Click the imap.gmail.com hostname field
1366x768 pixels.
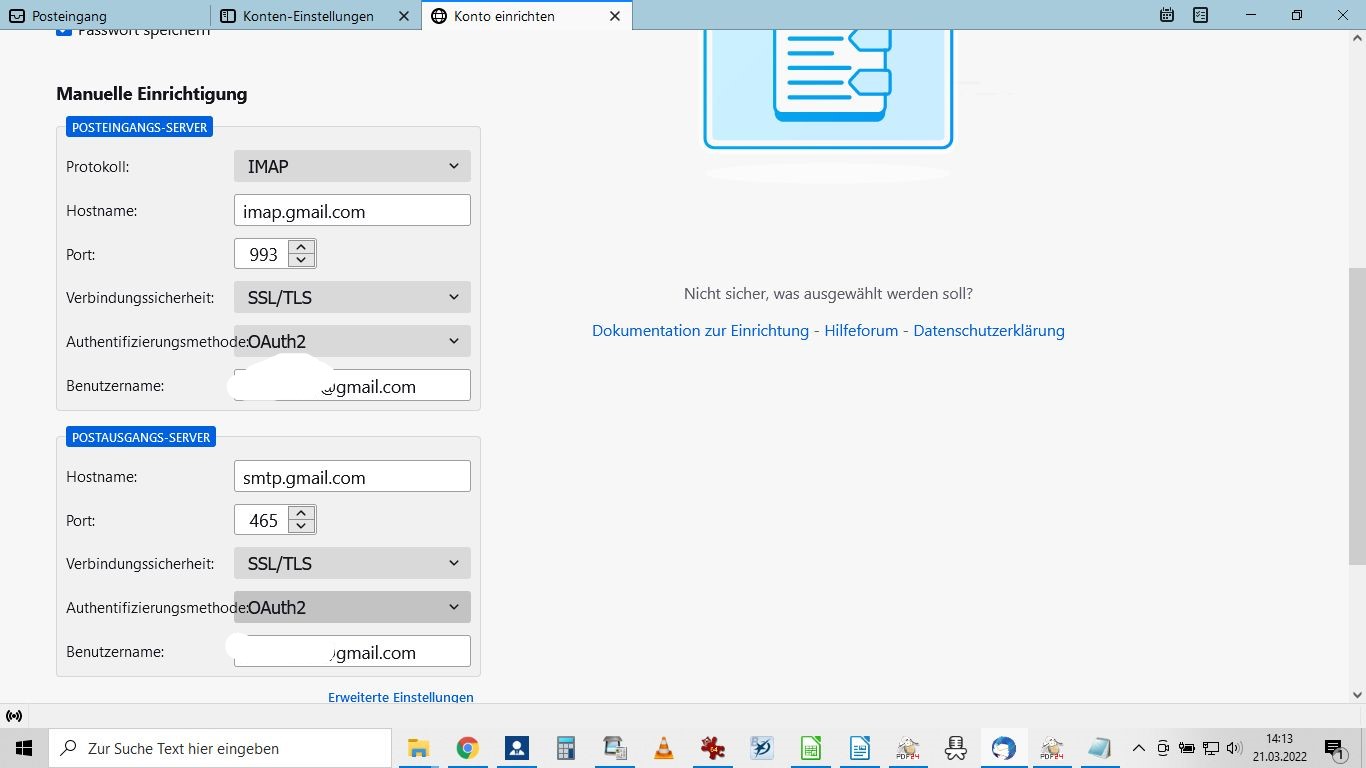point(352,211)
